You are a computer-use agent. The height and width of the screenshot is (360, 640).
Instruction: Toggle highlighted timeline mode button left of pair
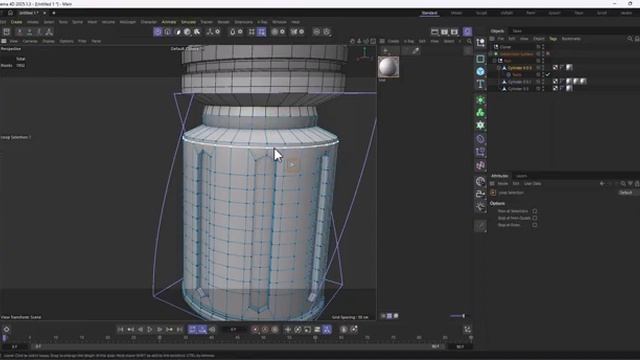coord(193,329)
